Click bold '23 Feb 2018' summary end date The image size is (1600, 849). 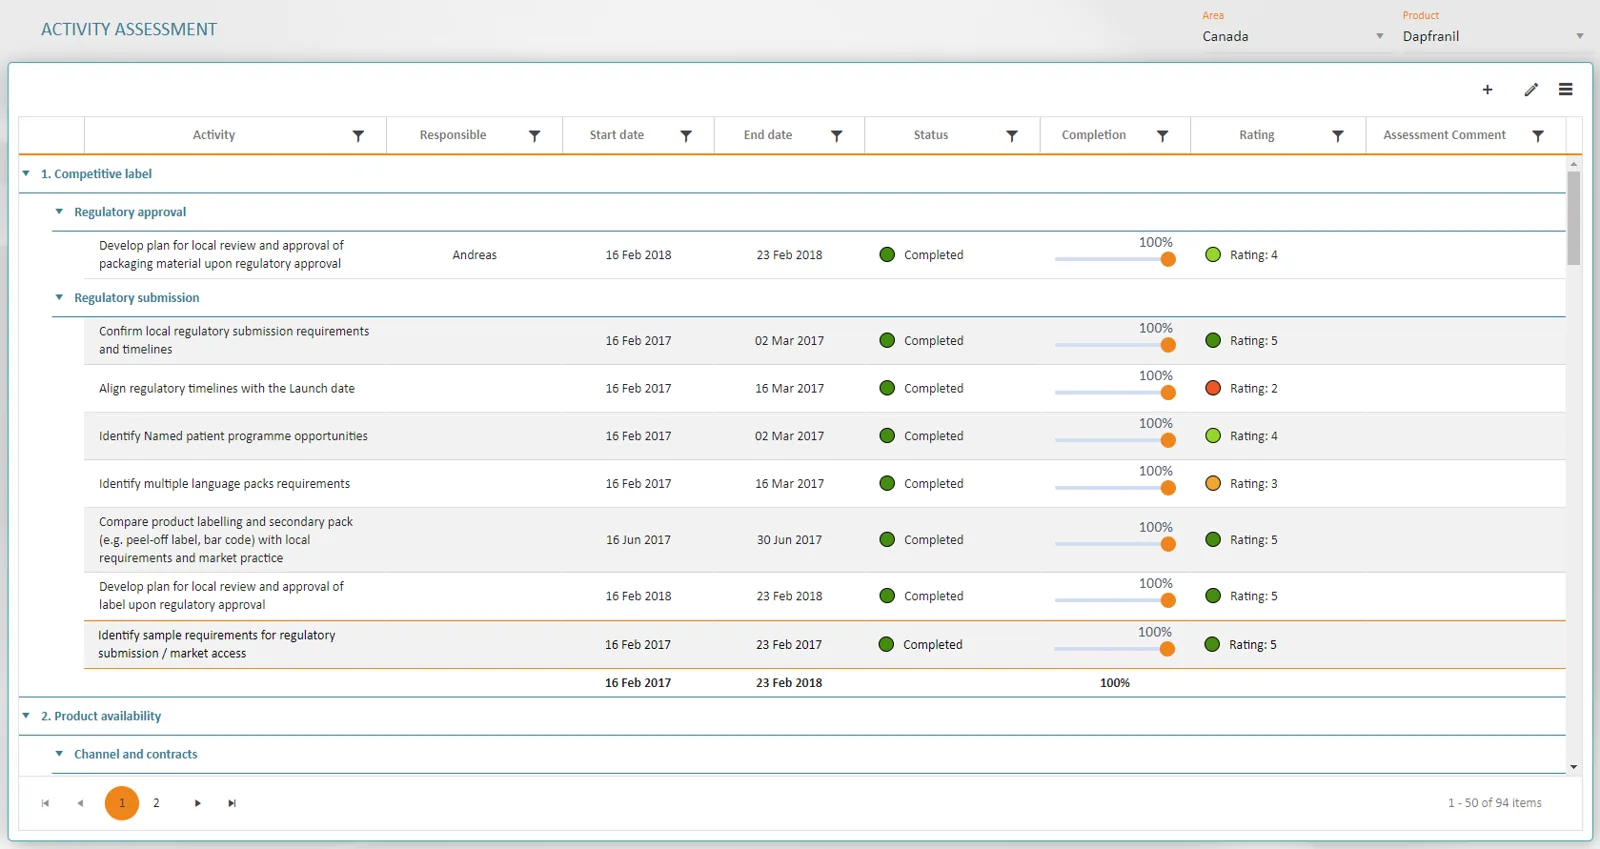click(x=789, y=683)
